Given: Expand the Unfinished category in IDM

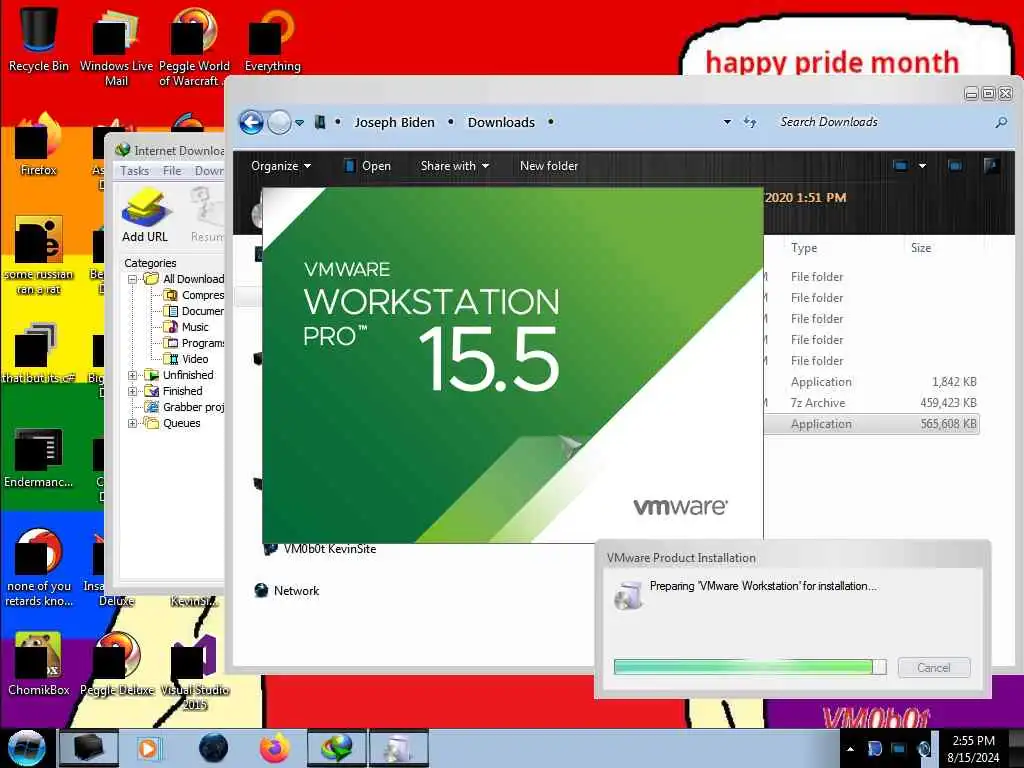Looking at the screenshot, I should point(133,375).
